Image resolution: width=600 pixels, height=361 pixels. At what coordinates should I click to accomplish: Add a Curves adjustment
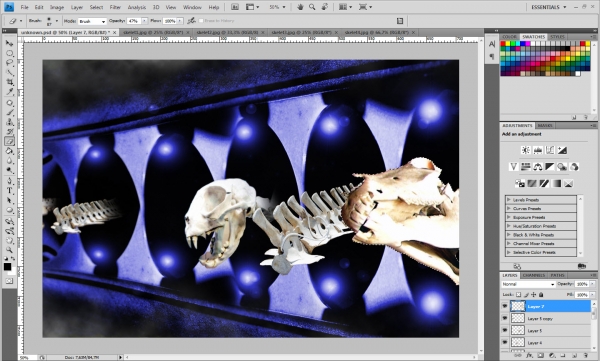point(550,150)
